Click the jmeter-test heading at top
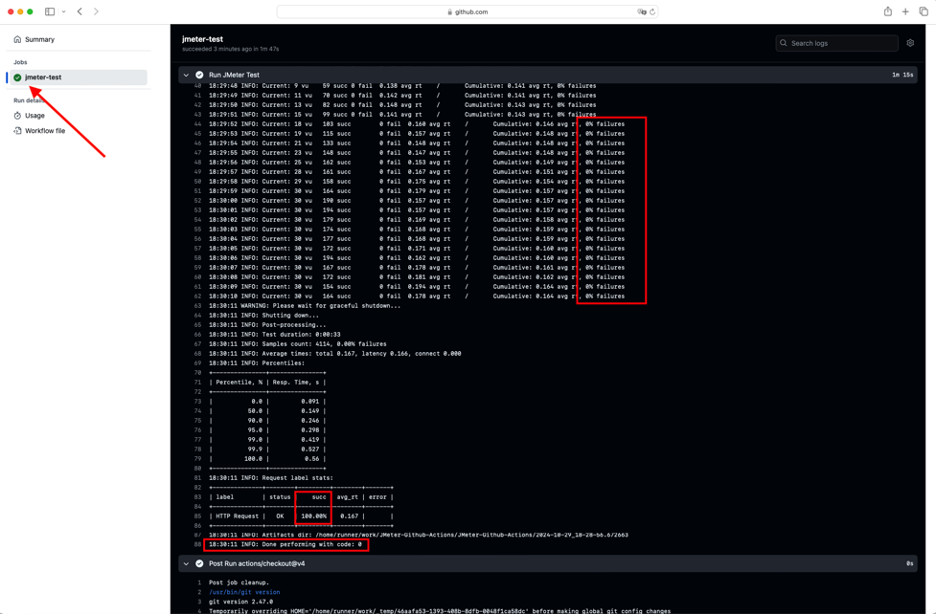Screen dimensions: 936x614 click(x=202, y=39)
